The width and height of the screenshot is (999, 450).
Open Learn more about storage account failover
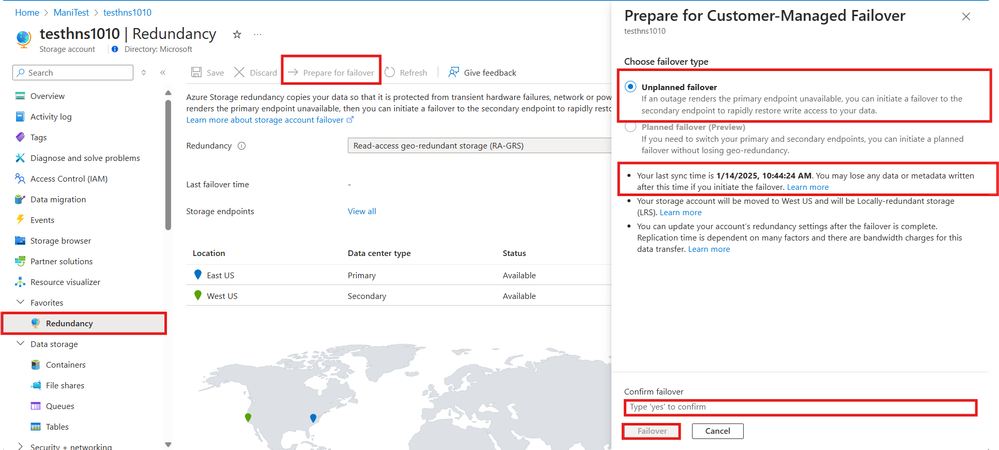270,119
